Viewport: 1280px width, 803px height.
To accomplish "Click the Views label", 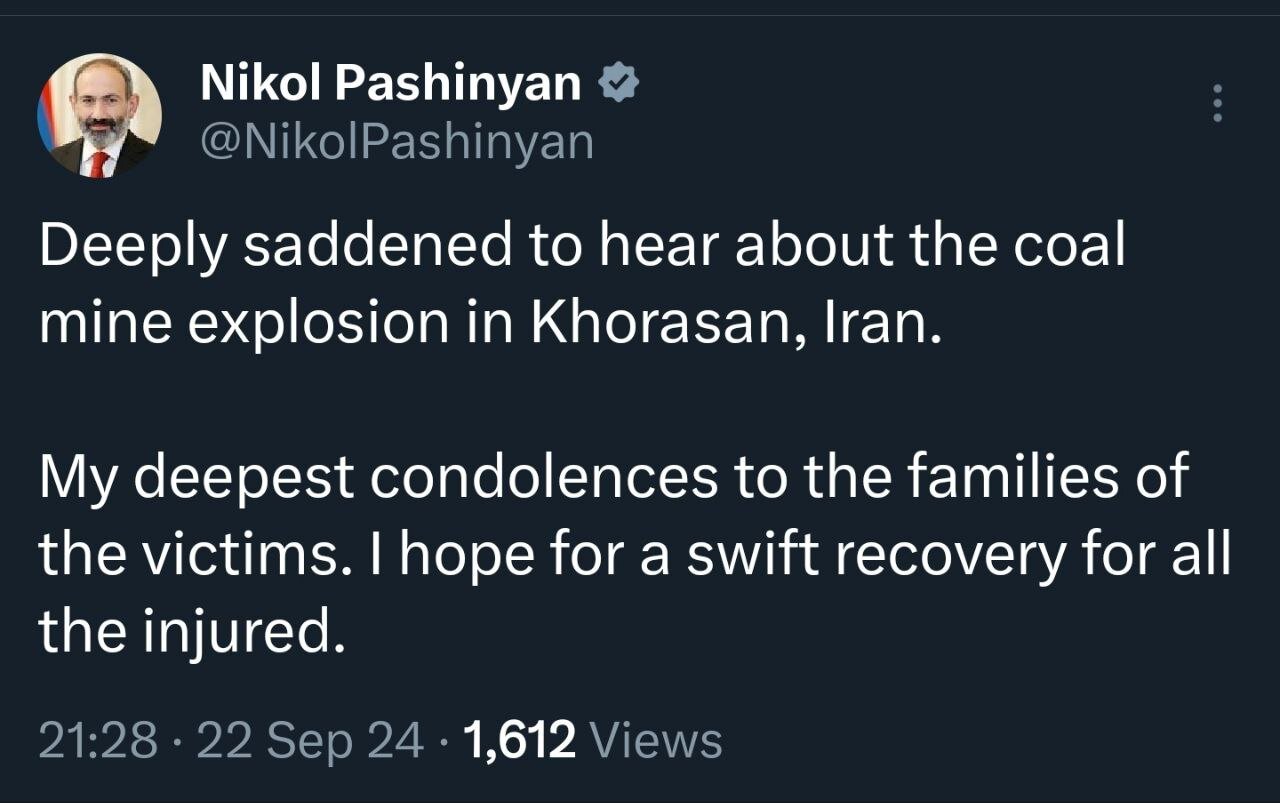I will tap(657, 741).
